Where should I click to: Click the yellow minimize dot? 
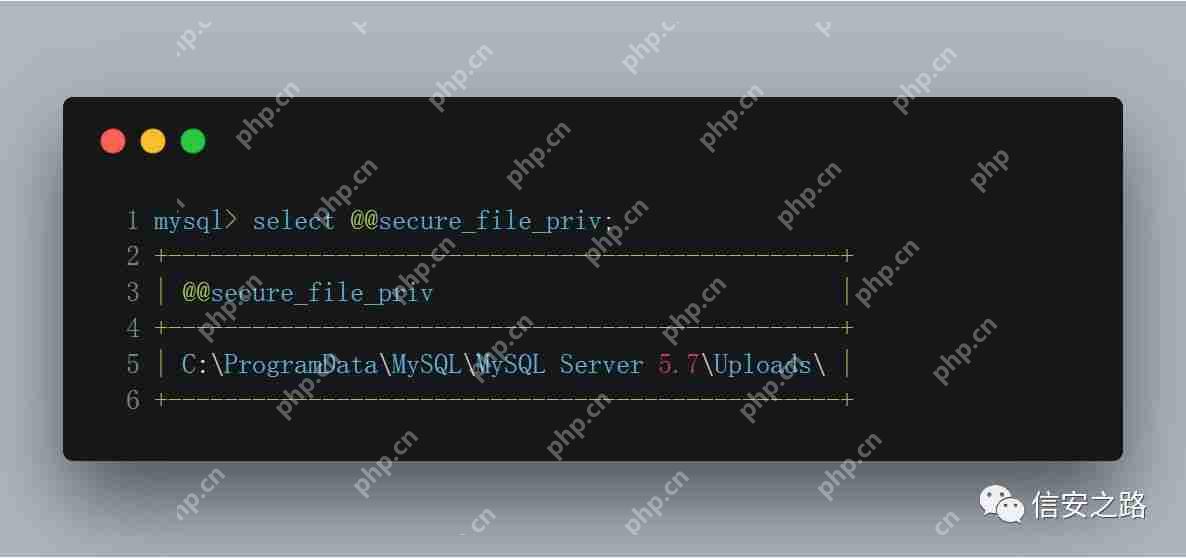click(x=153, y=141)
